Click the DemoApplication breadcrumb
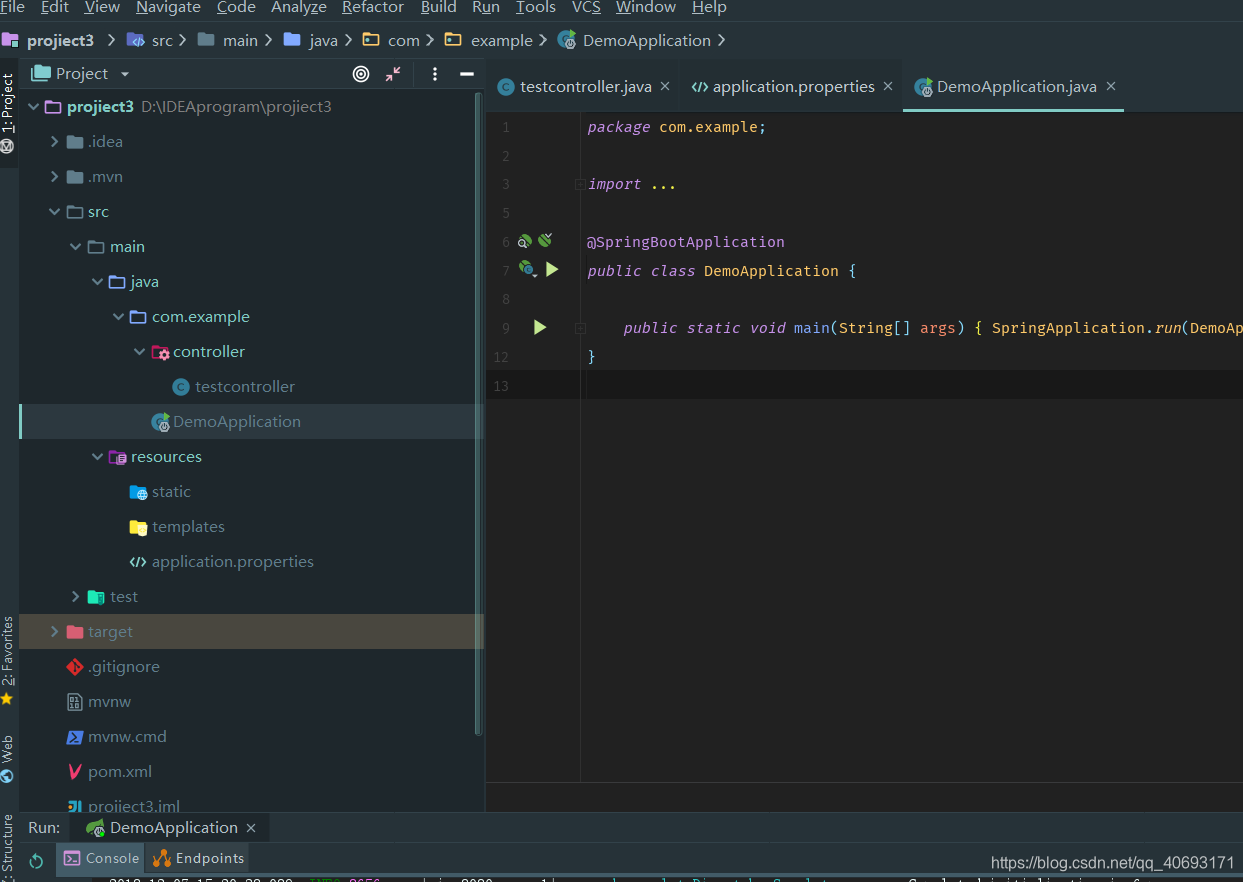This screenshot has width=1243, height=882. point(635,41)
